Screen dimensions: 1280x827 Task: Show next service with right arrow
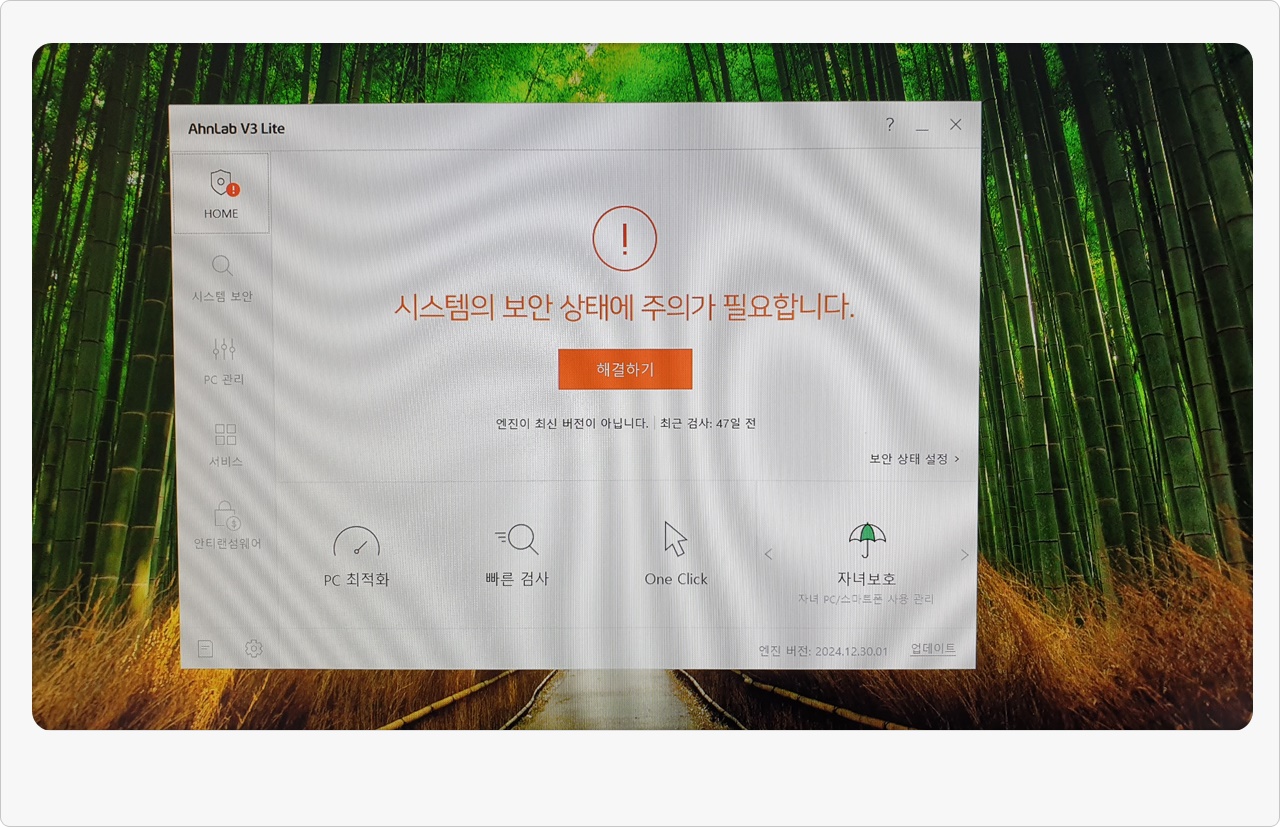coord(964,555)
